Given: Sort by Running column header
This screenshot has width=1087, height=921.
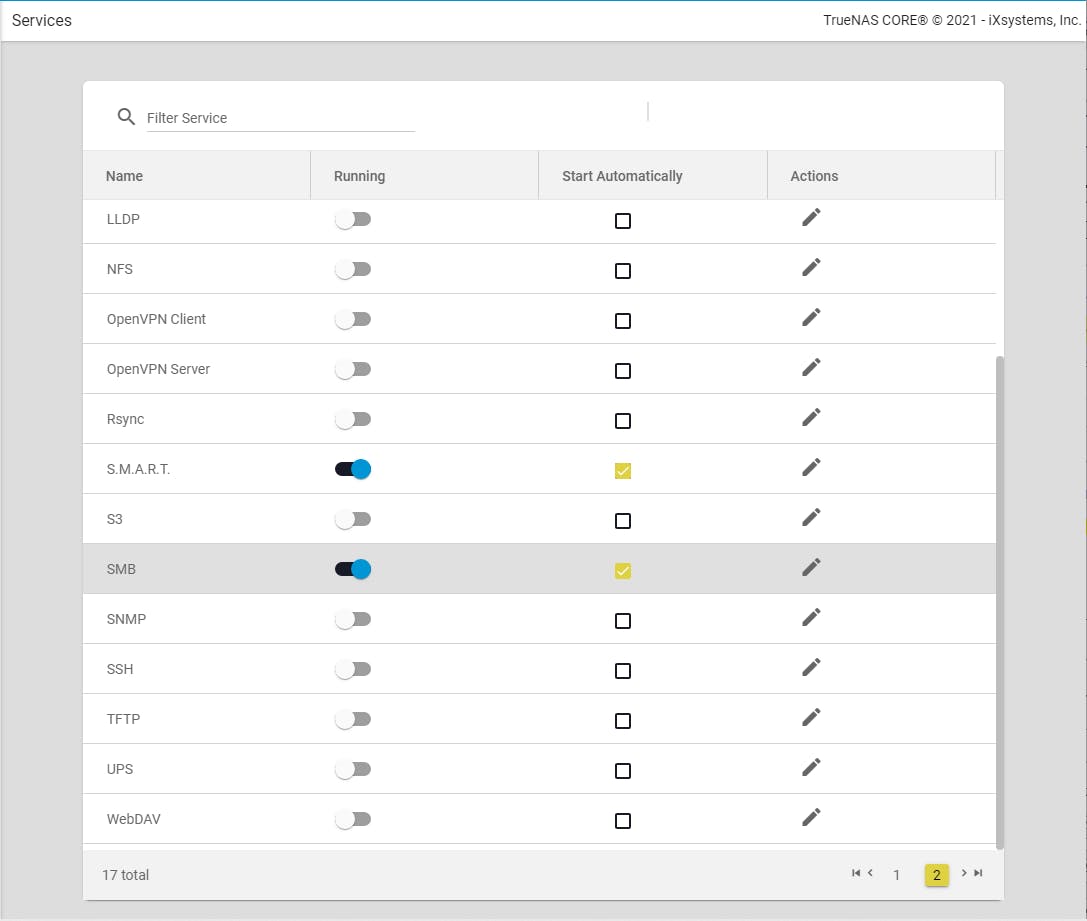Looking at the screenshot, I should coord(359,176).
